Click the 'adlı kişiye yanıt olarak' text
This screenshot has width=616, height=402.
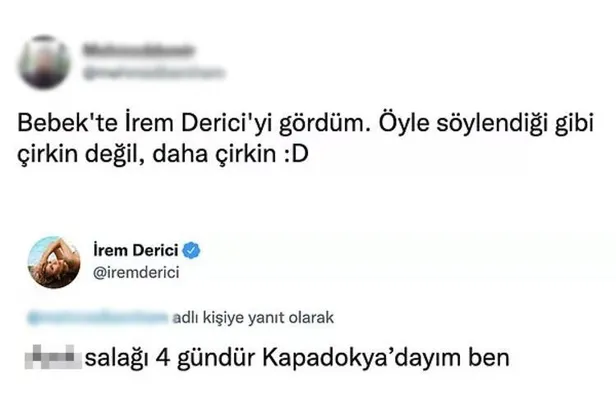coord(253,318)
